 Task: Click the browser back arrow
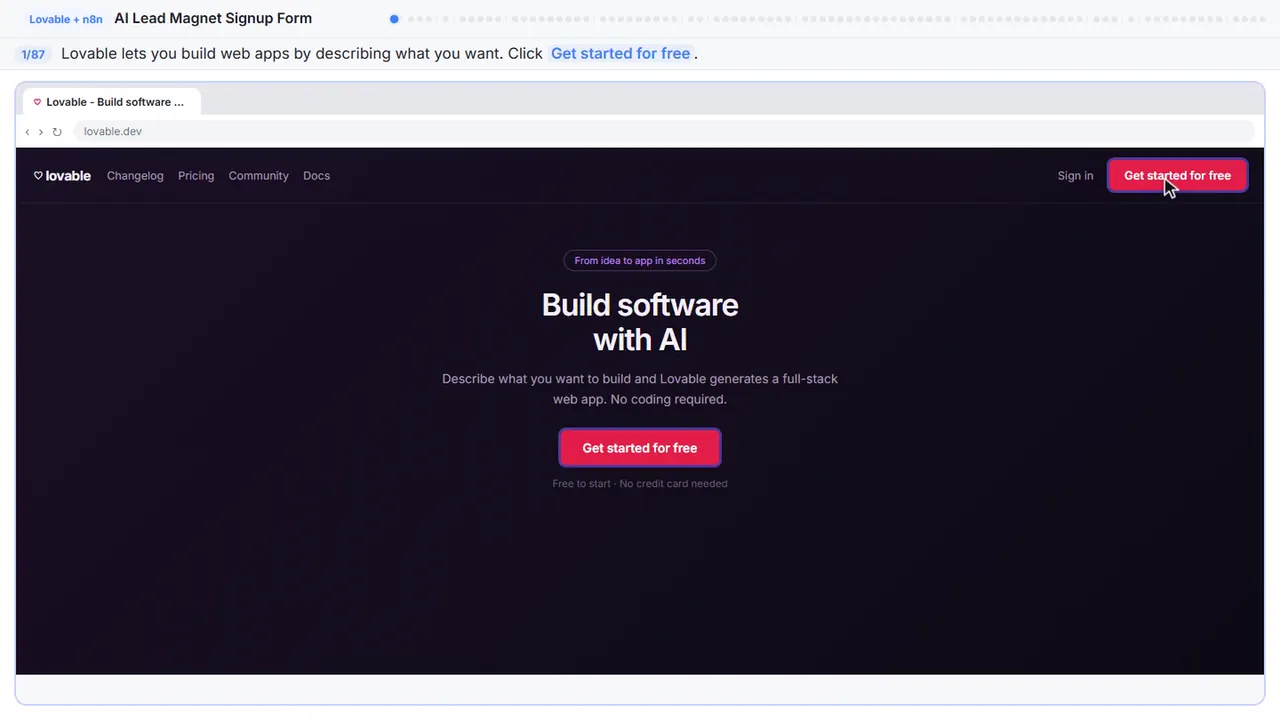tap(27, 132)
